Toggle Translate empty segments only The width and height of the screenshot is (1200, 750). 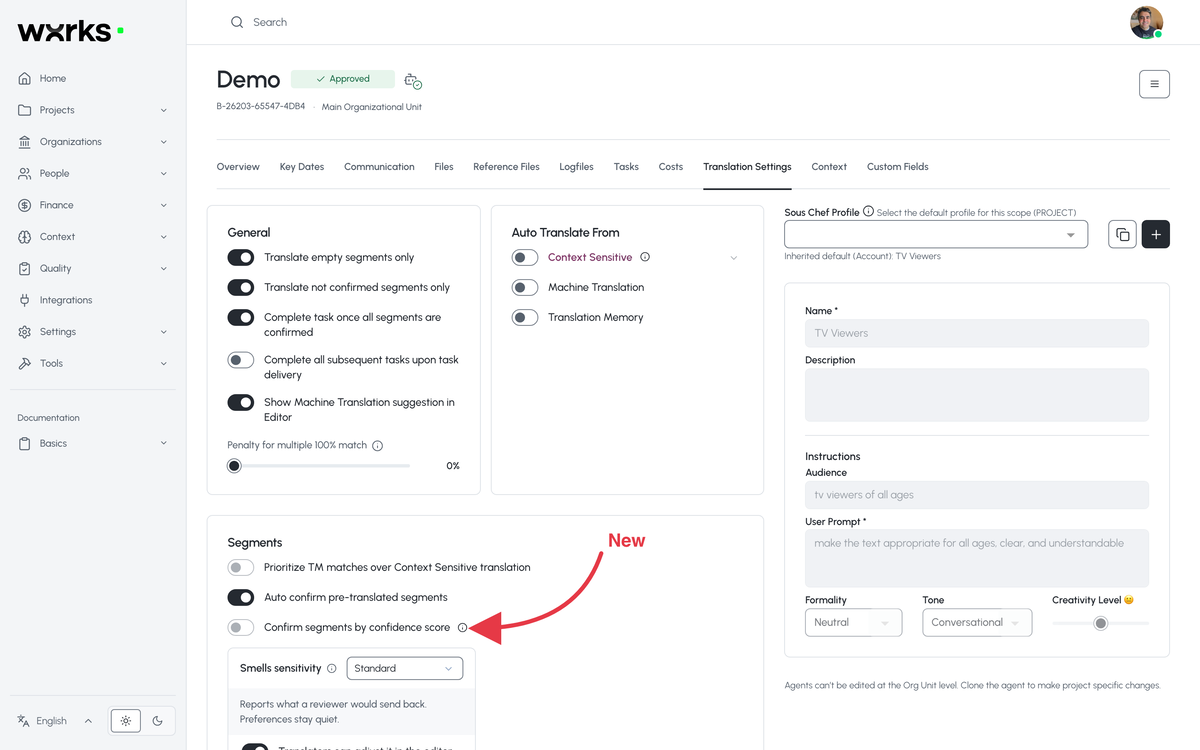(241, 257)
